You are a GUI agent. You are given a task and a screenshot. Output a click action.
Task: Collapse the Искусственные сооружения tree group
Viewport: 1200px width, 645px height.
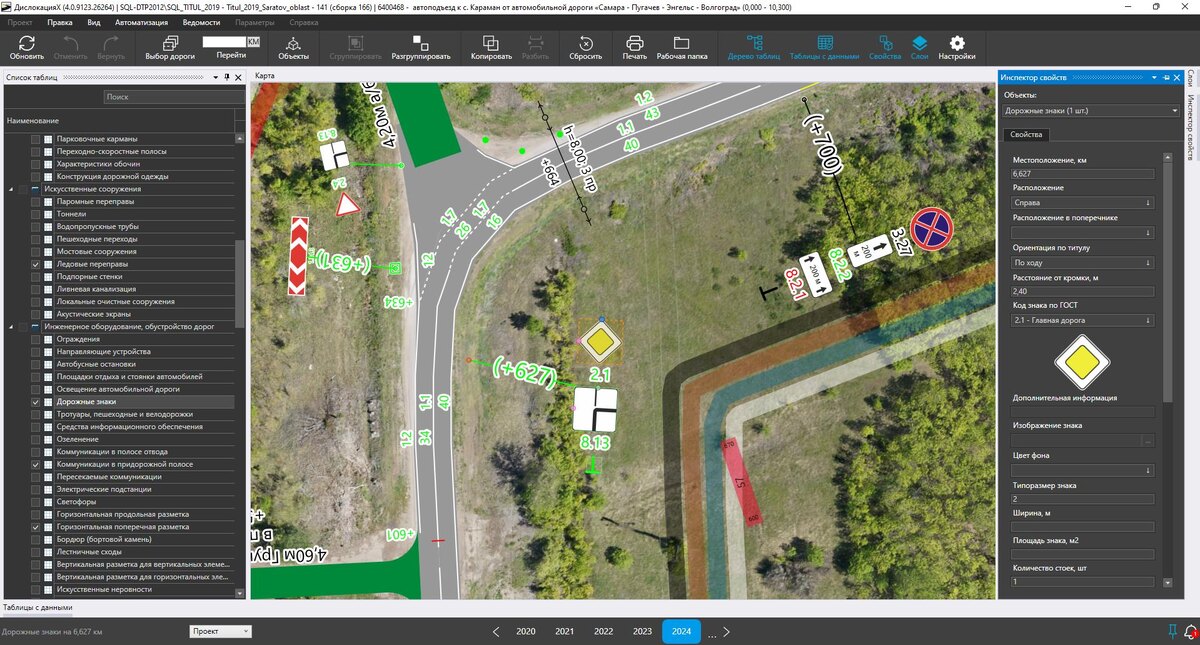click(x=11, y=189)
